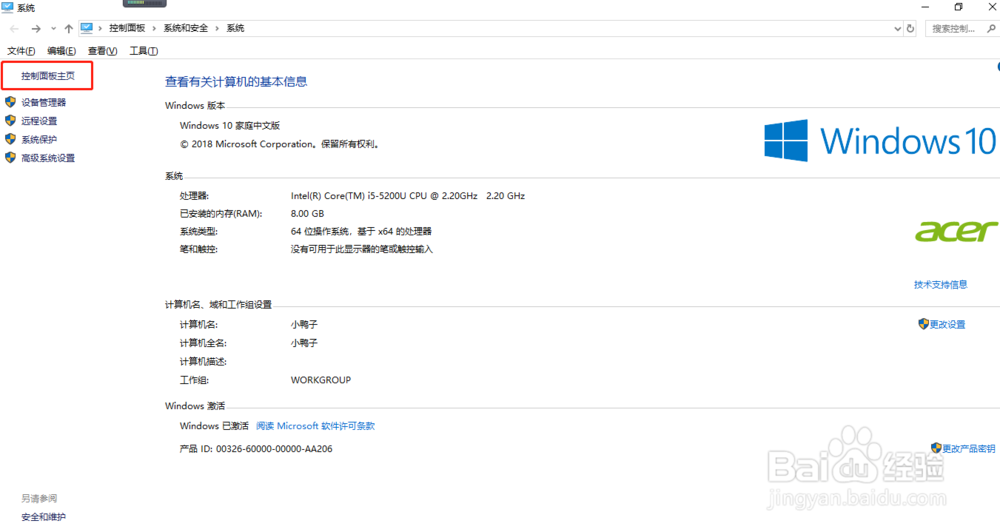Open the 文件(F) menu
1000x532 pixels.
21,51
